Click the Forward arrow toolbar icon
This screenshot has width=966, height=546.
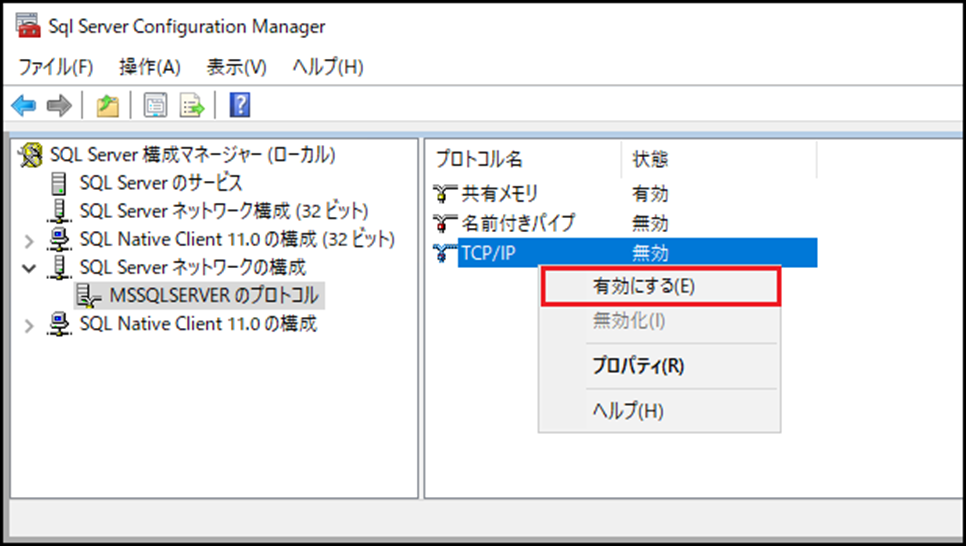[59, 105]
